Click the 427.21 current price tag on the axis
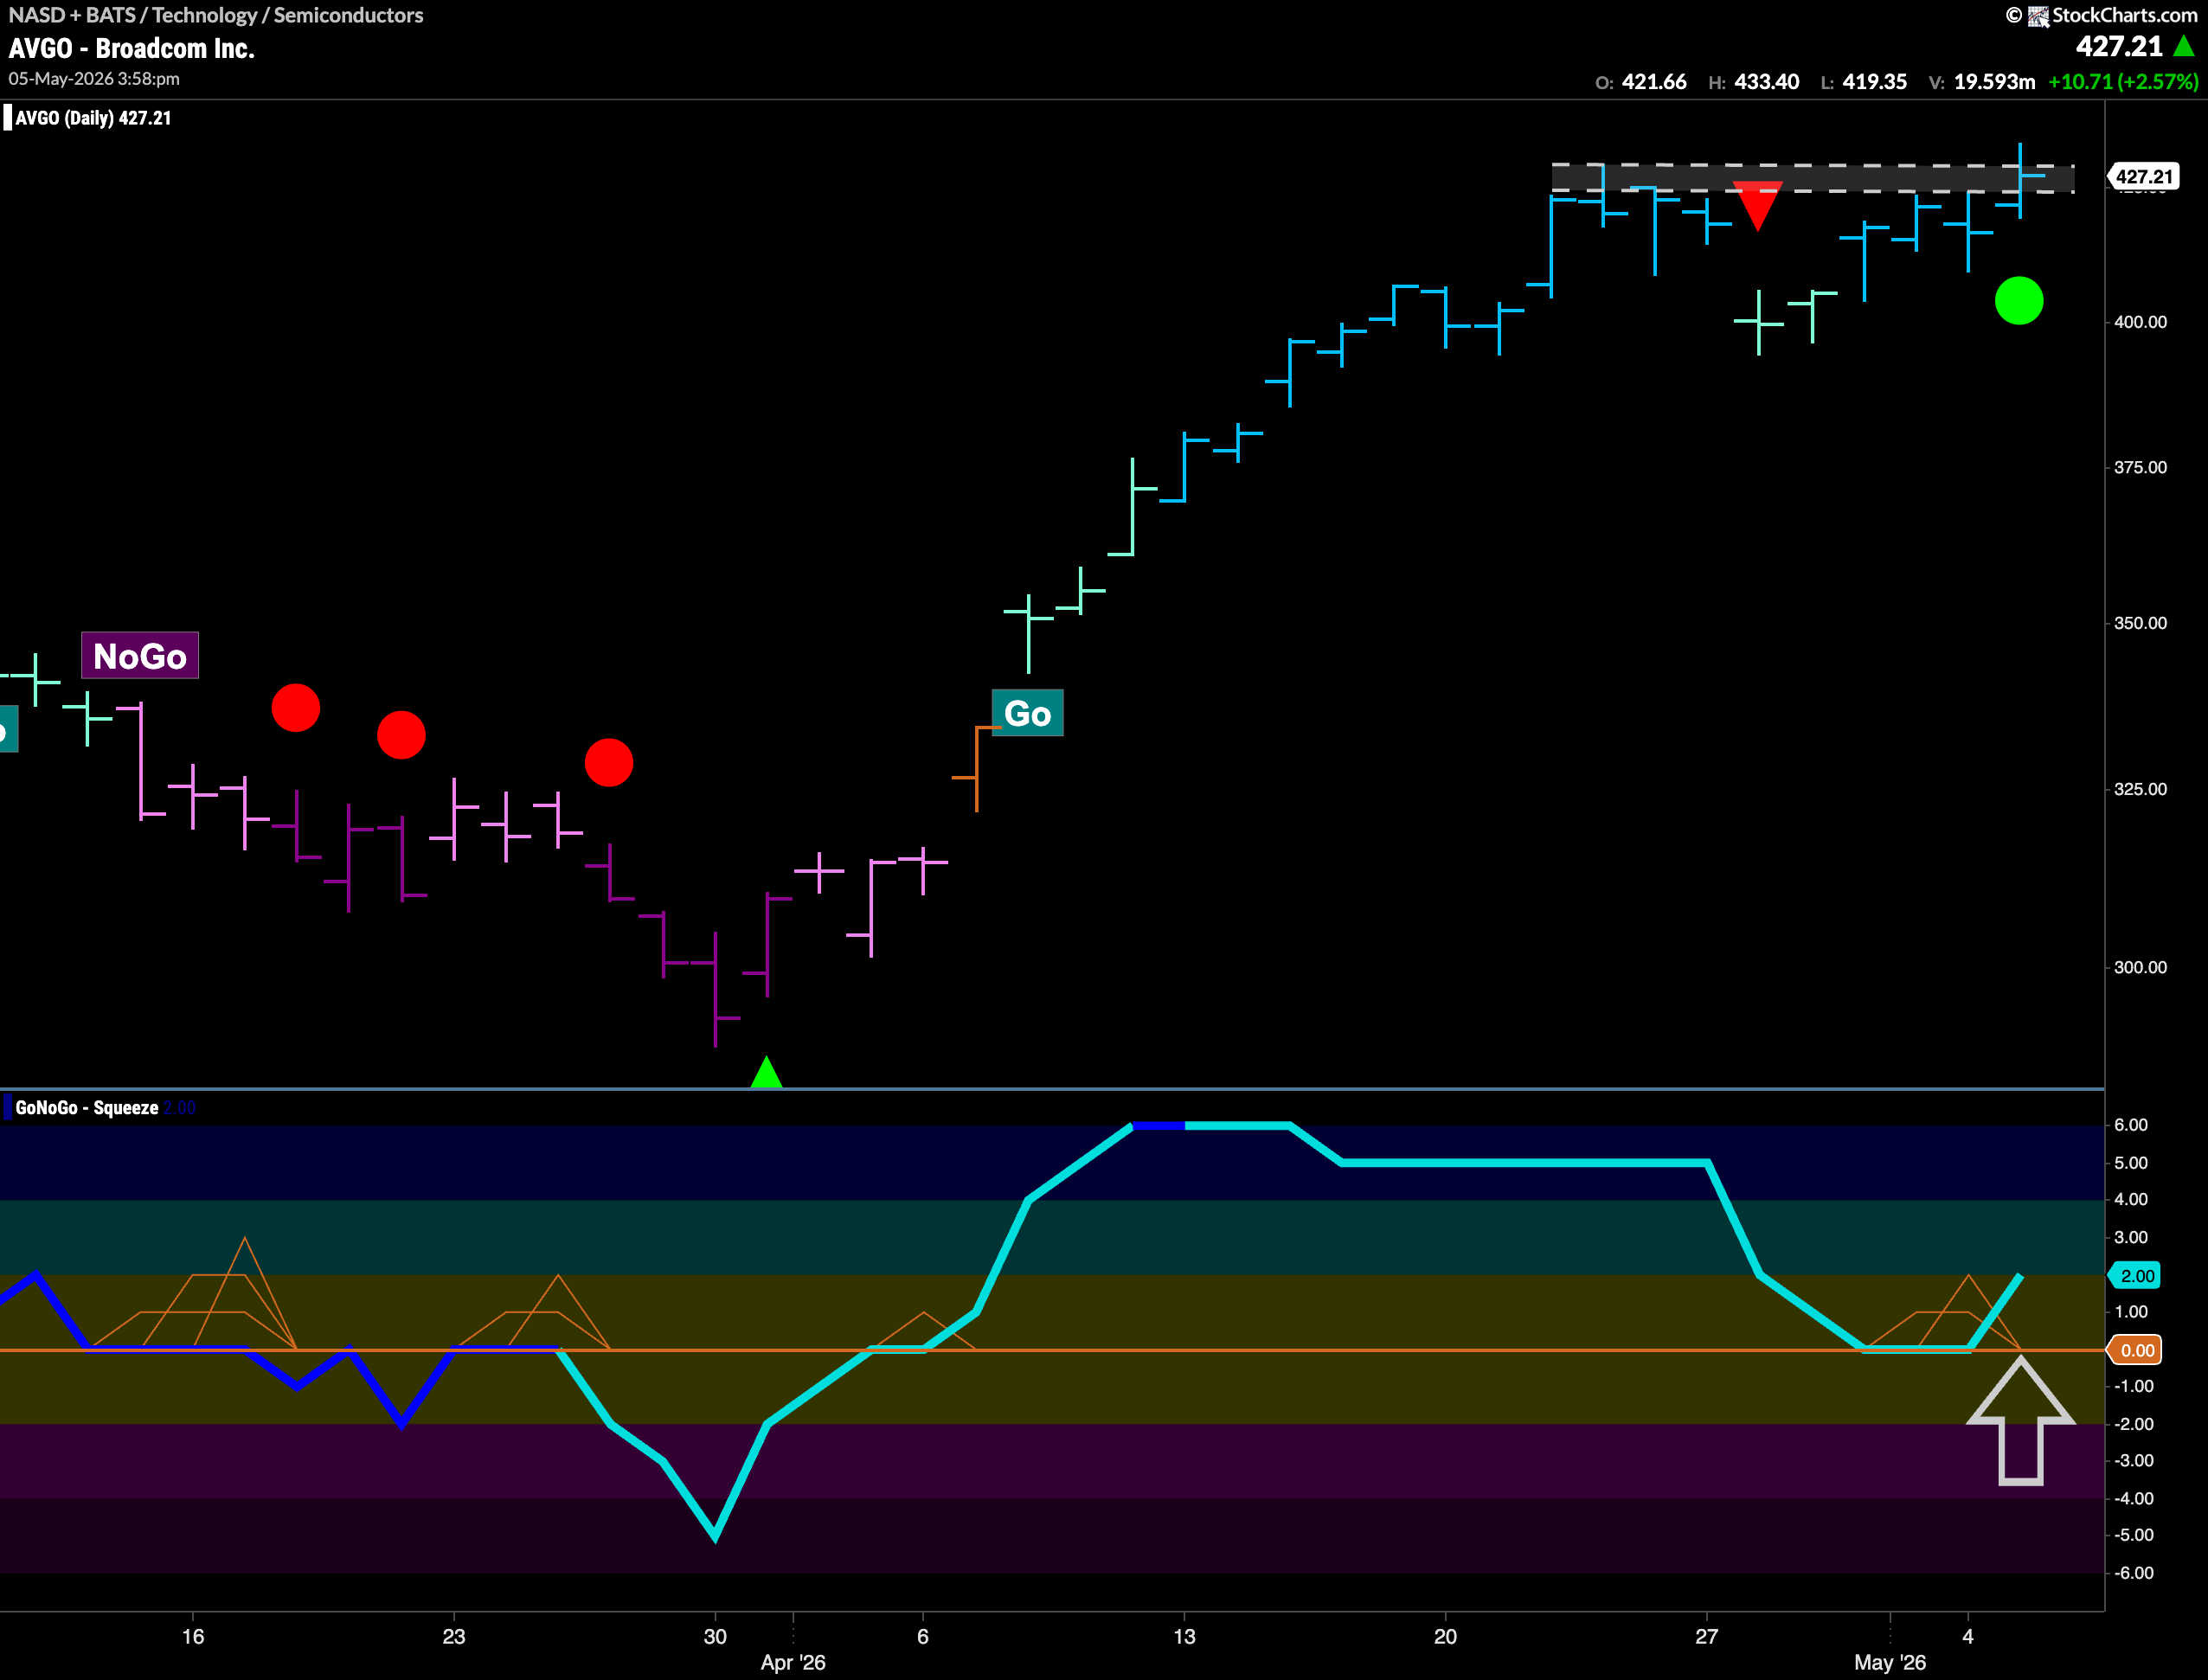Viewport: 2208px width, 1680px height. click(2143, 177)
